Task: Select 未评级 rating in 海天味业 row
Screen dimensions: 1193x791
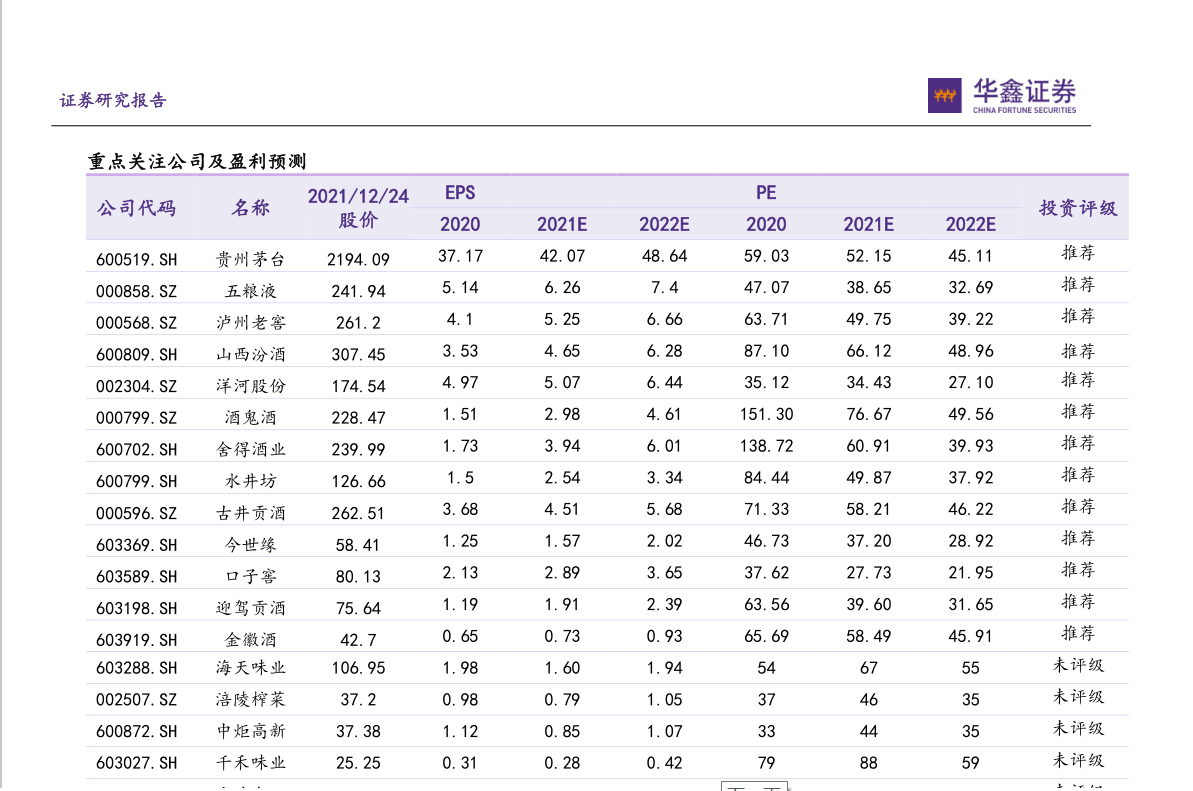Action: [x=1078, y=665]
